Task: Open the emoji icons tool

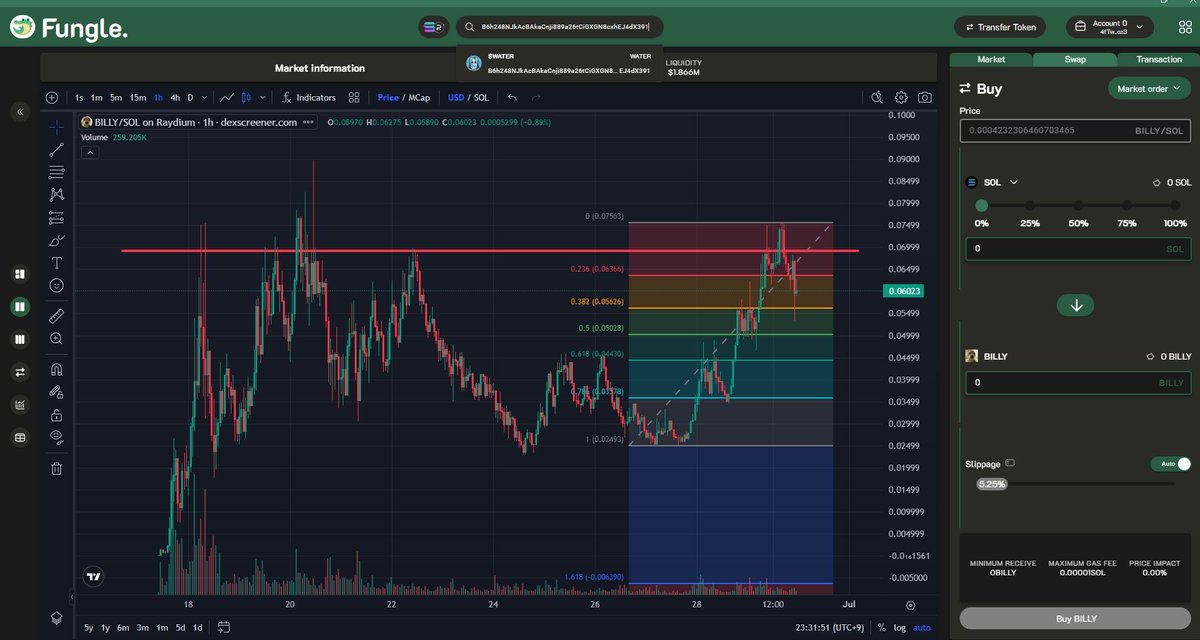Action: click(57, 285)
